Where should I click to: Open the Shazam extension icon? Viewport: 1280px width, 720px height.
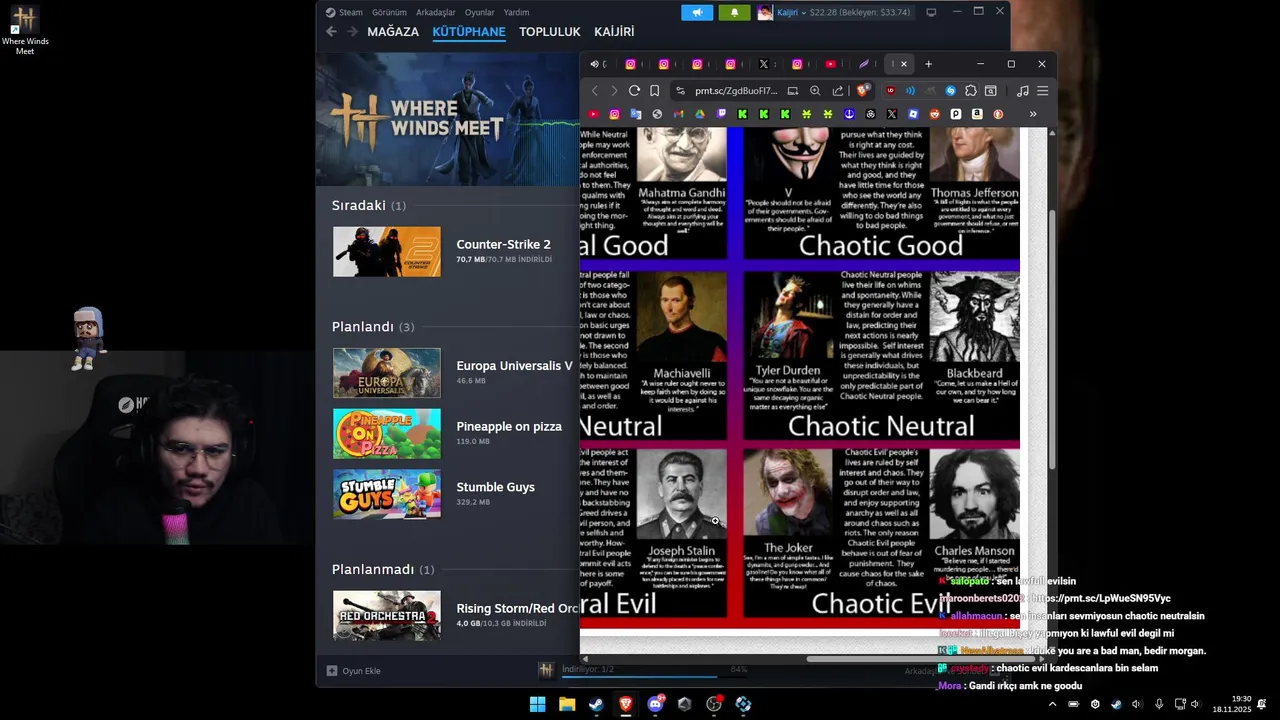click(x=950, y=91)
